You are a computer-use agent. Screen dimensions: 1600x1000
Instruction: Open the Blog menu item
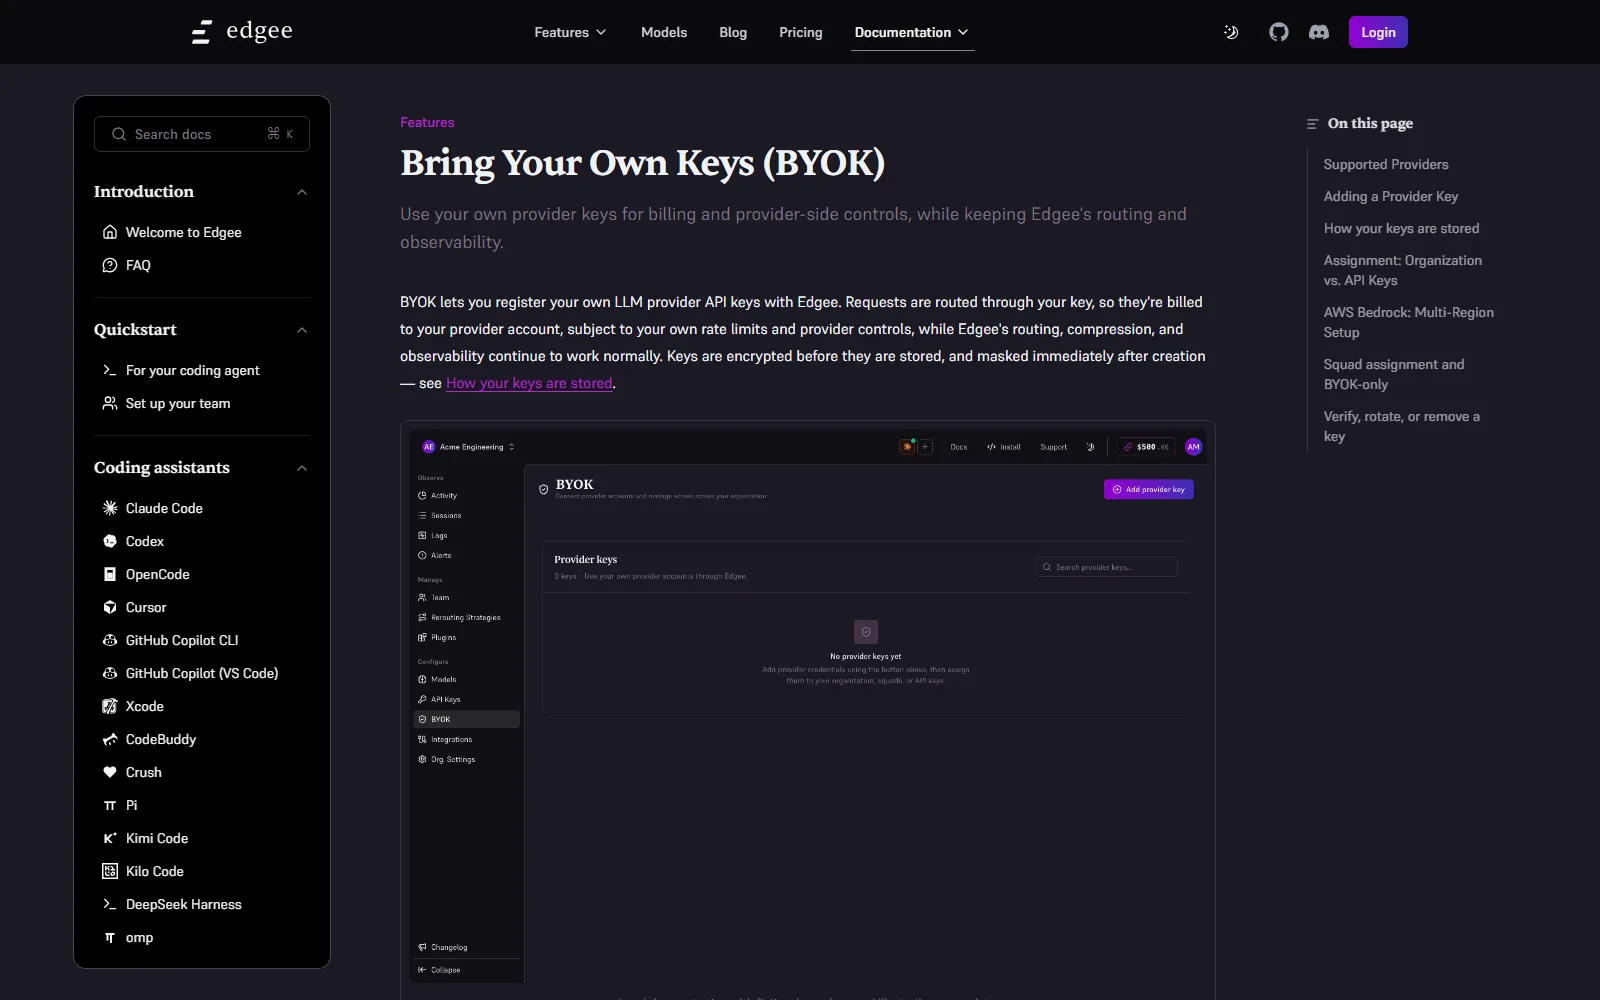coord(733,32)
